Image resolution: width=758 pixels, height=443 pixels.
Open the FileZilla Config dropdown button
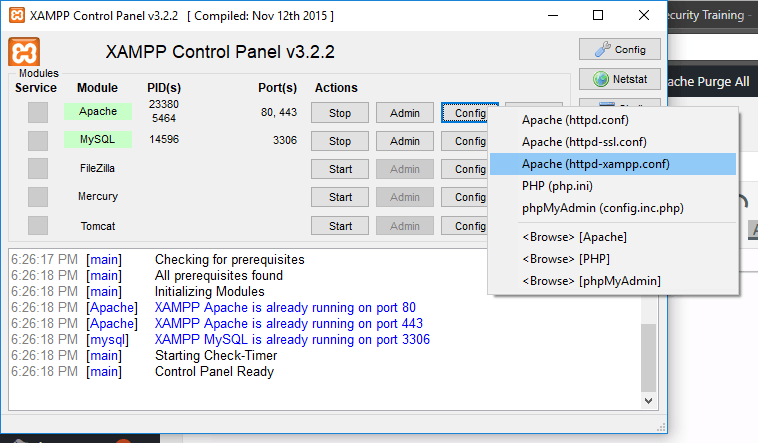point(469,169)
